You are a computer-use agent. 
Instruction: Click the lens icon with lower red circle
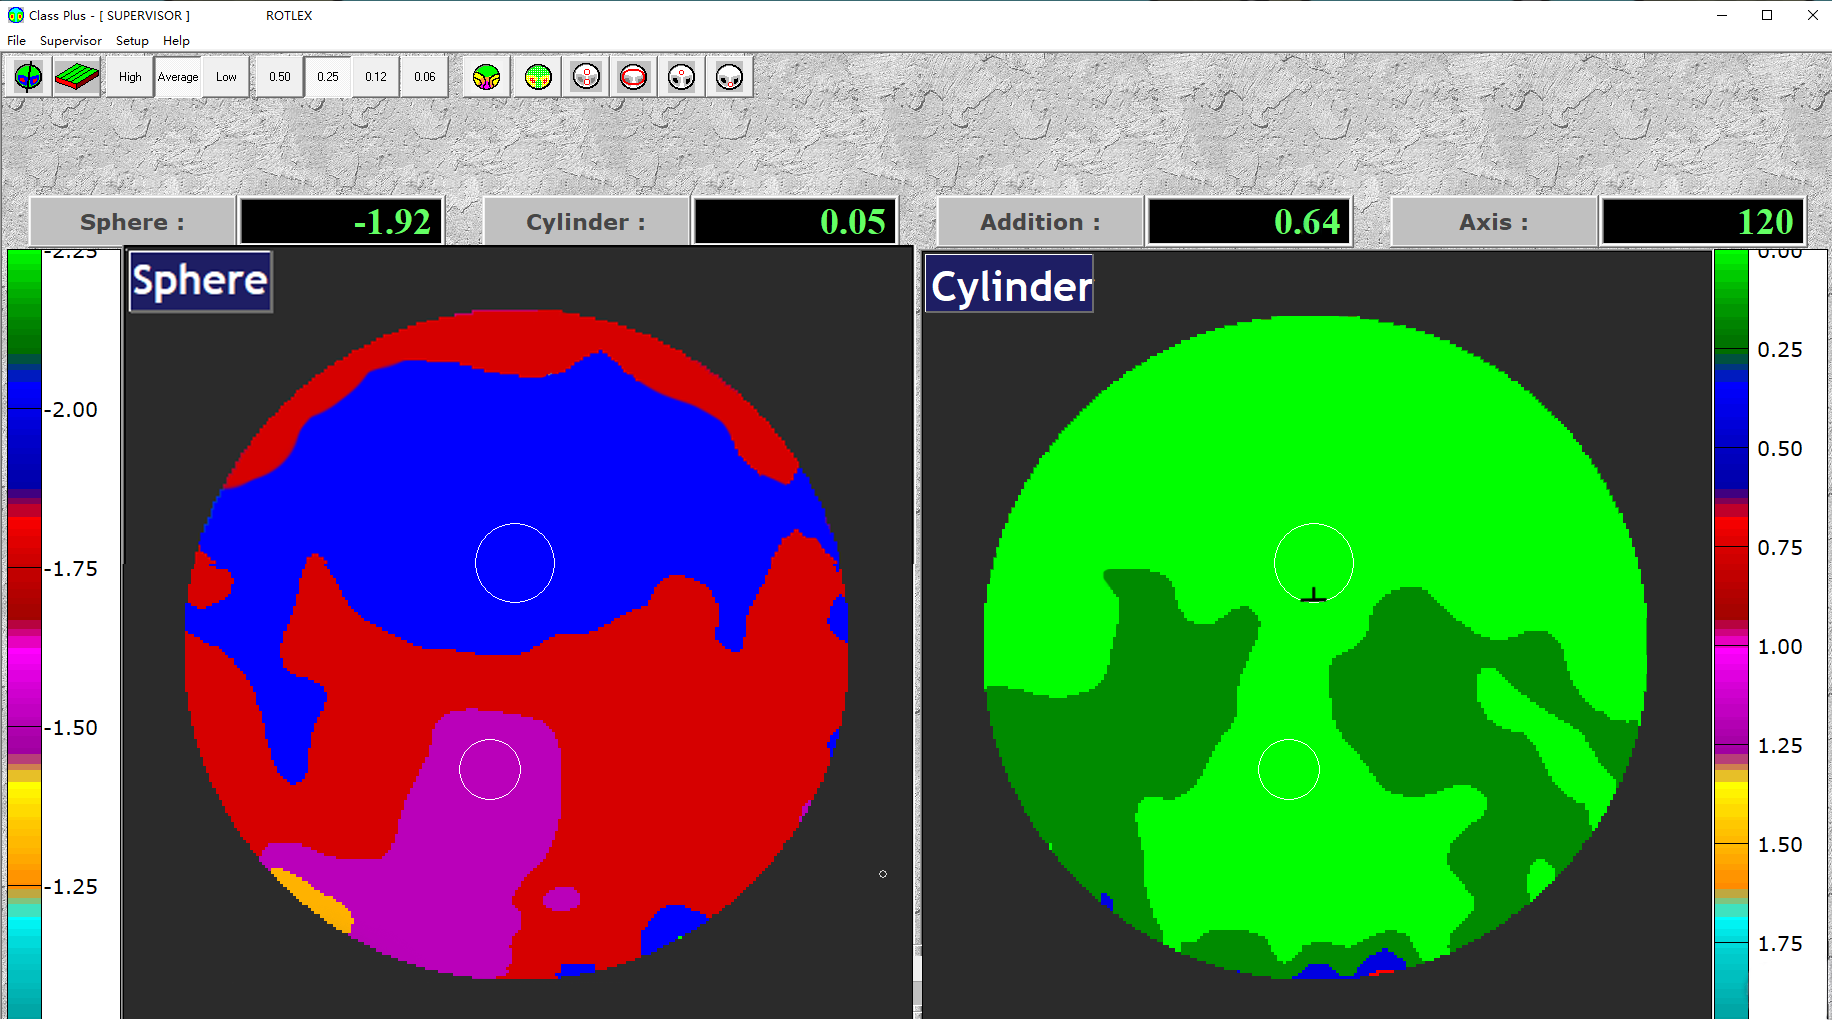[730, 77]
